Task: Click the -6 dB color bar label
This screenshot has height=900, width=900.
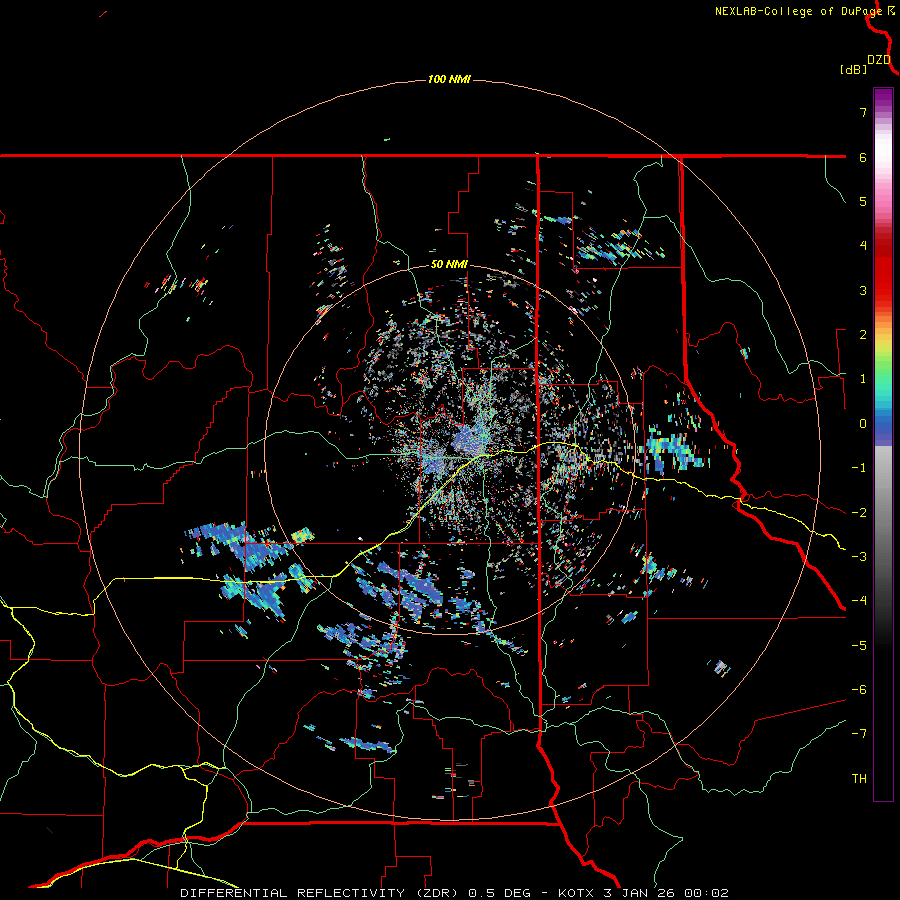Action: tap(859, 690)
